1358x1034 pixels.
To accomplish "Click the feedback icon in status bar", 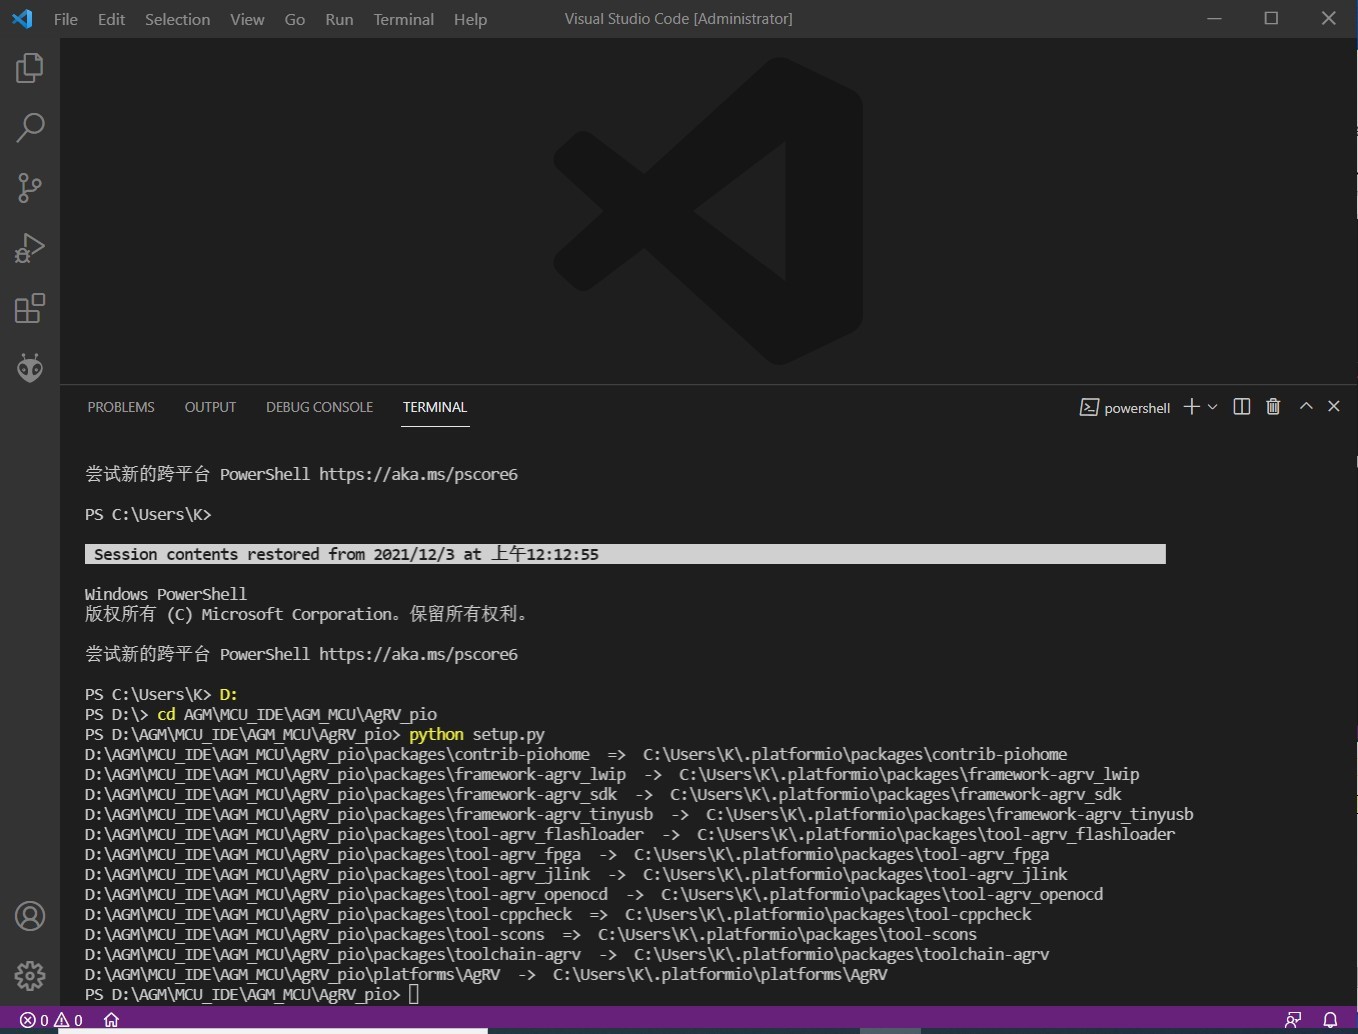I will [x=1293, y=1020].
